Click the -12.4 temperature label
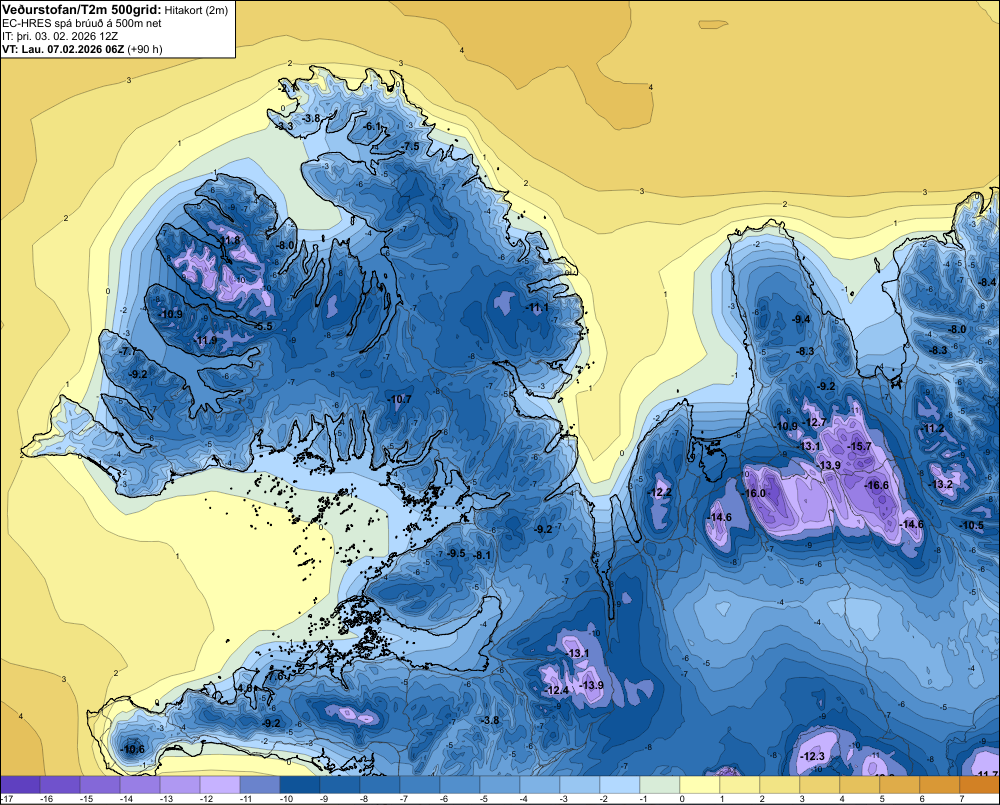Image resolution: width=1000 pixels, height=805 pixels. (557, 691)
